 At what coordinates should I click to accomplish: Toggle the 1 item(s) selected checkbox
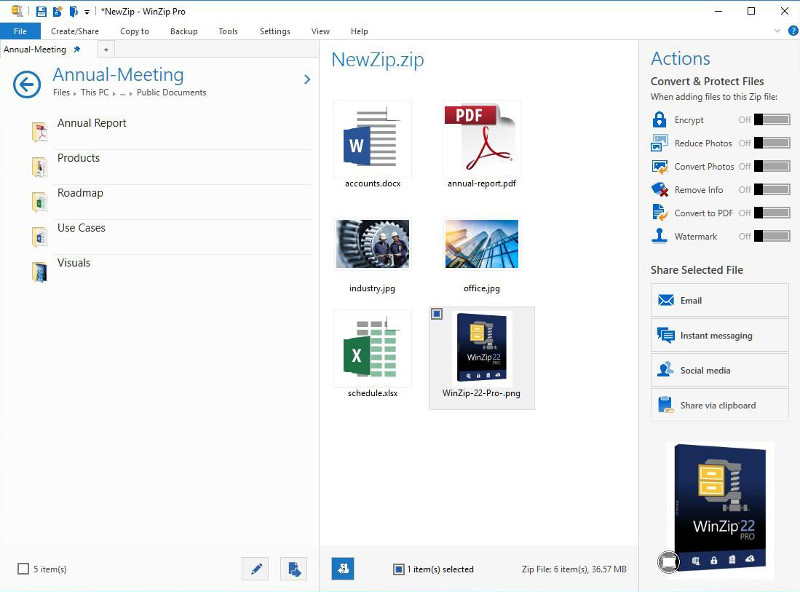tap(398, 569)
